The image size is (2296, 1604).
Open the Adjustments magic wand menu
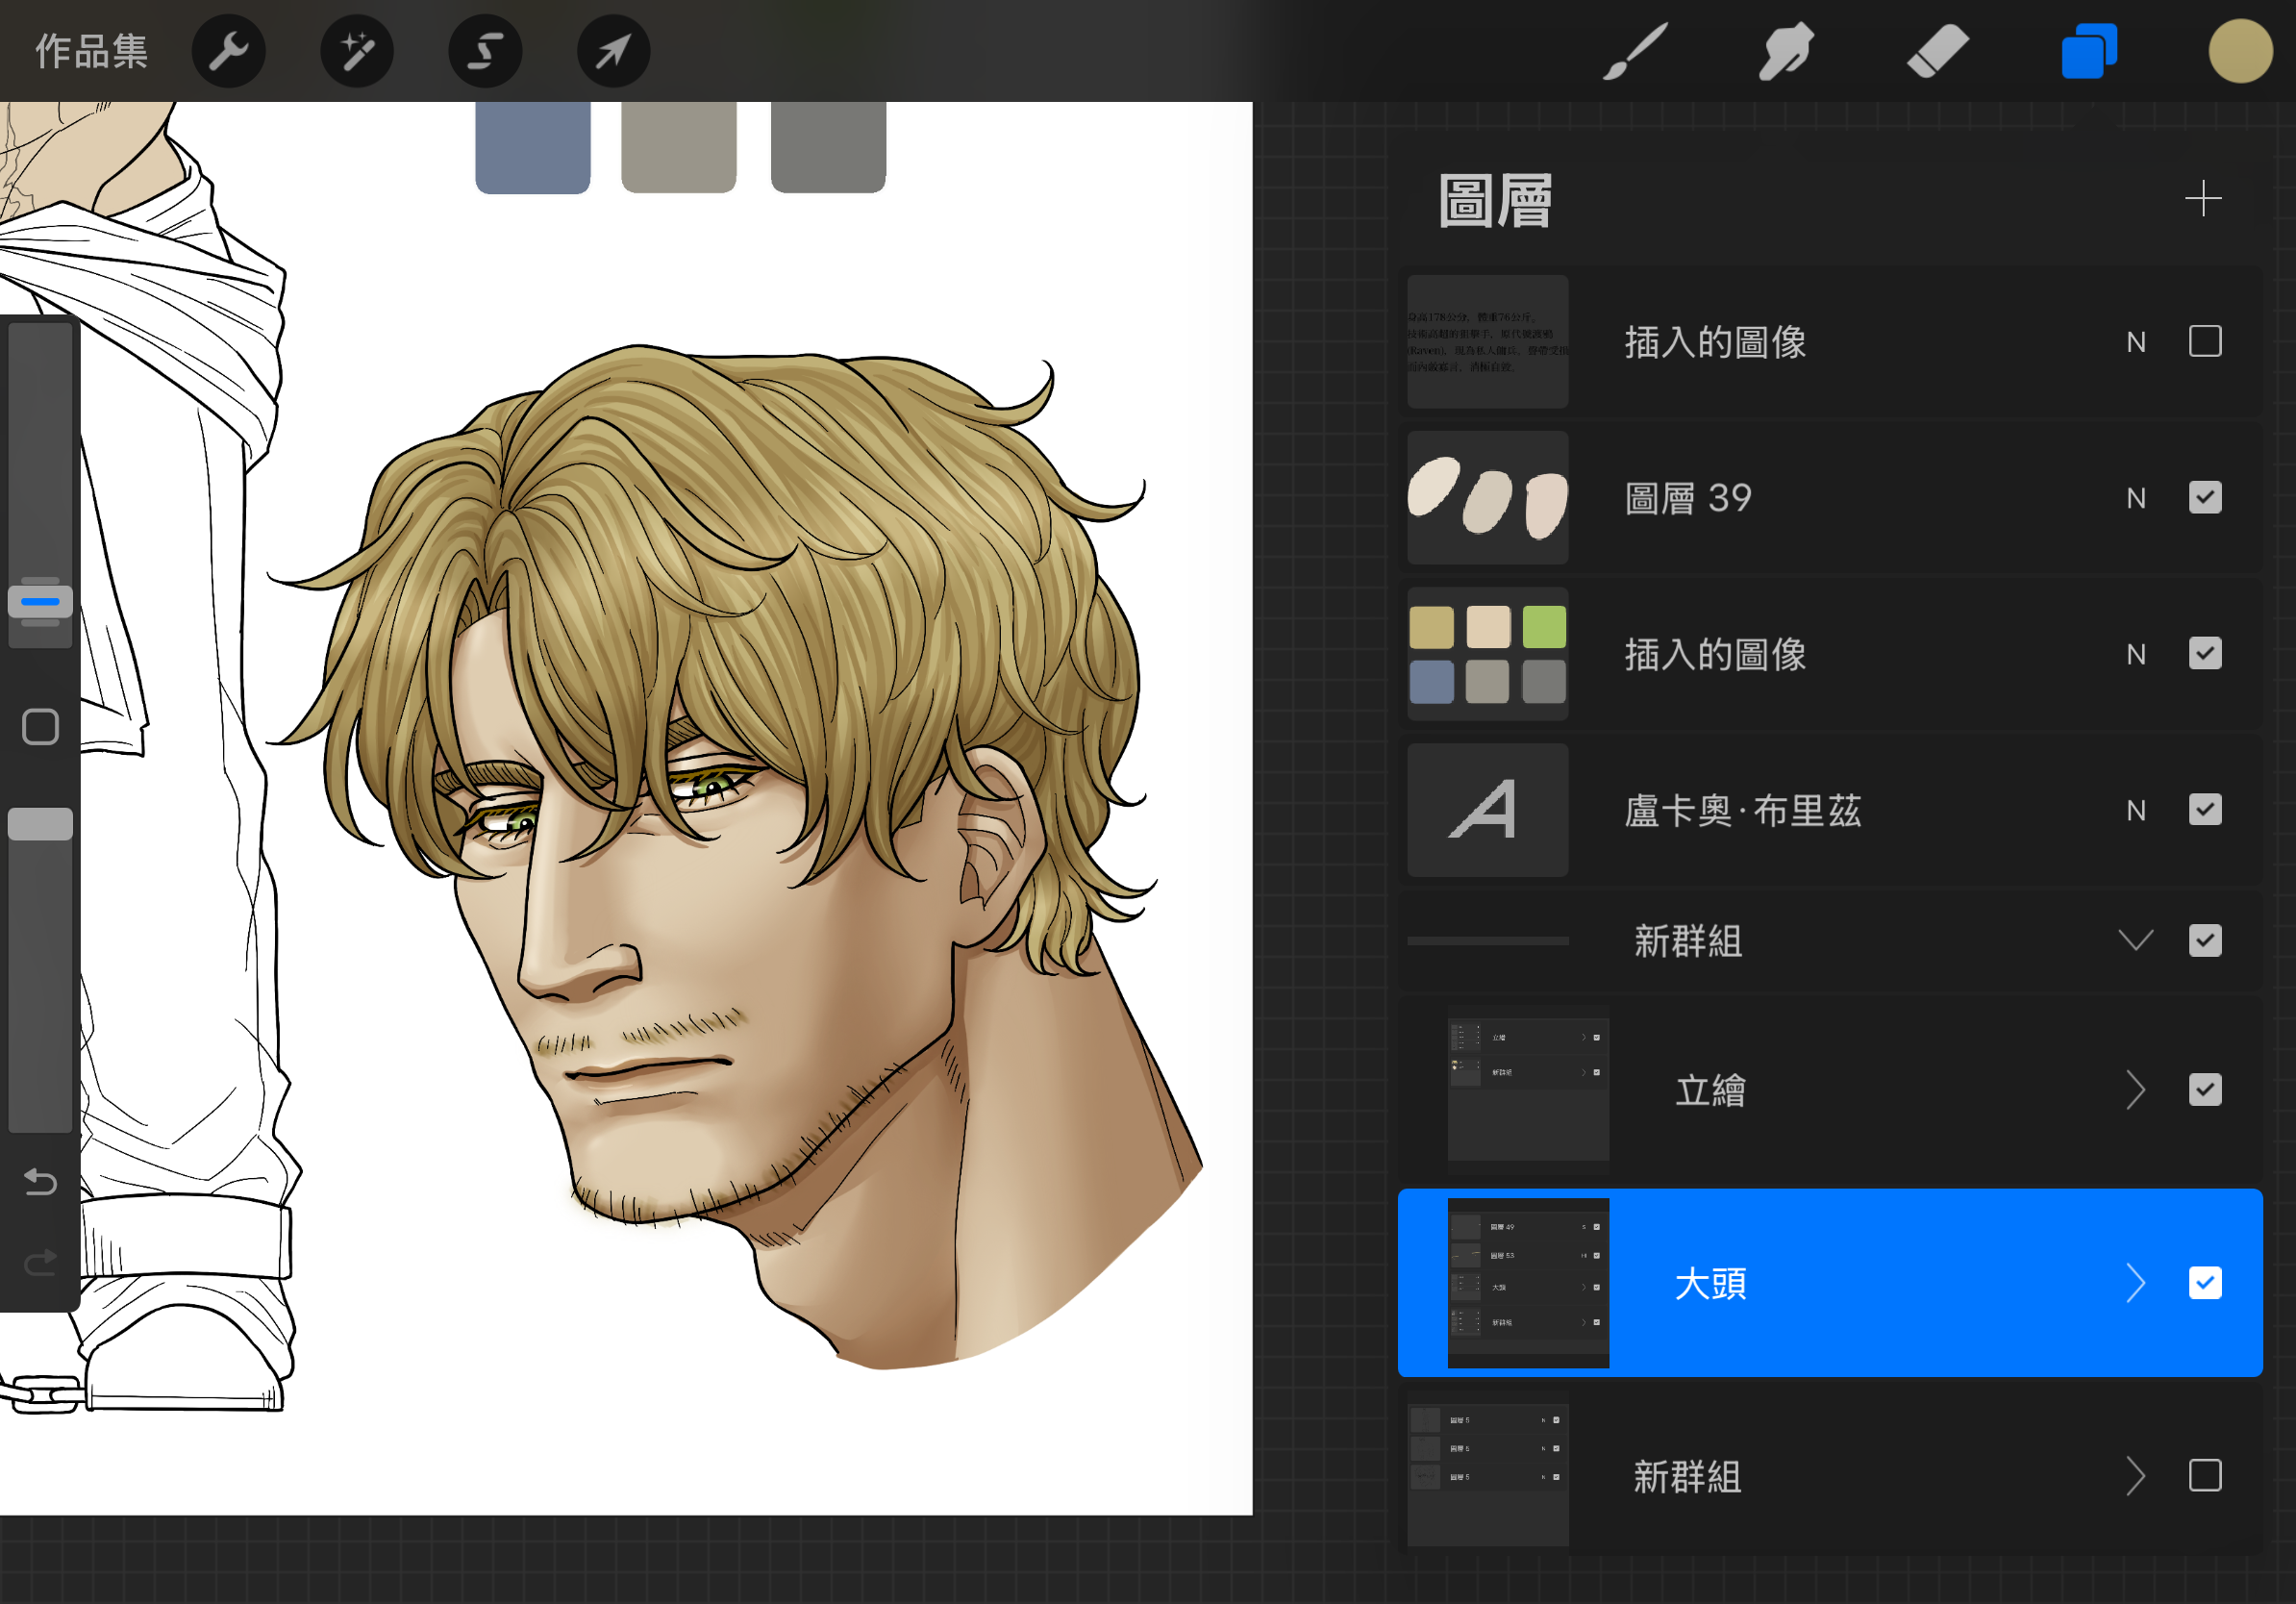357,50
